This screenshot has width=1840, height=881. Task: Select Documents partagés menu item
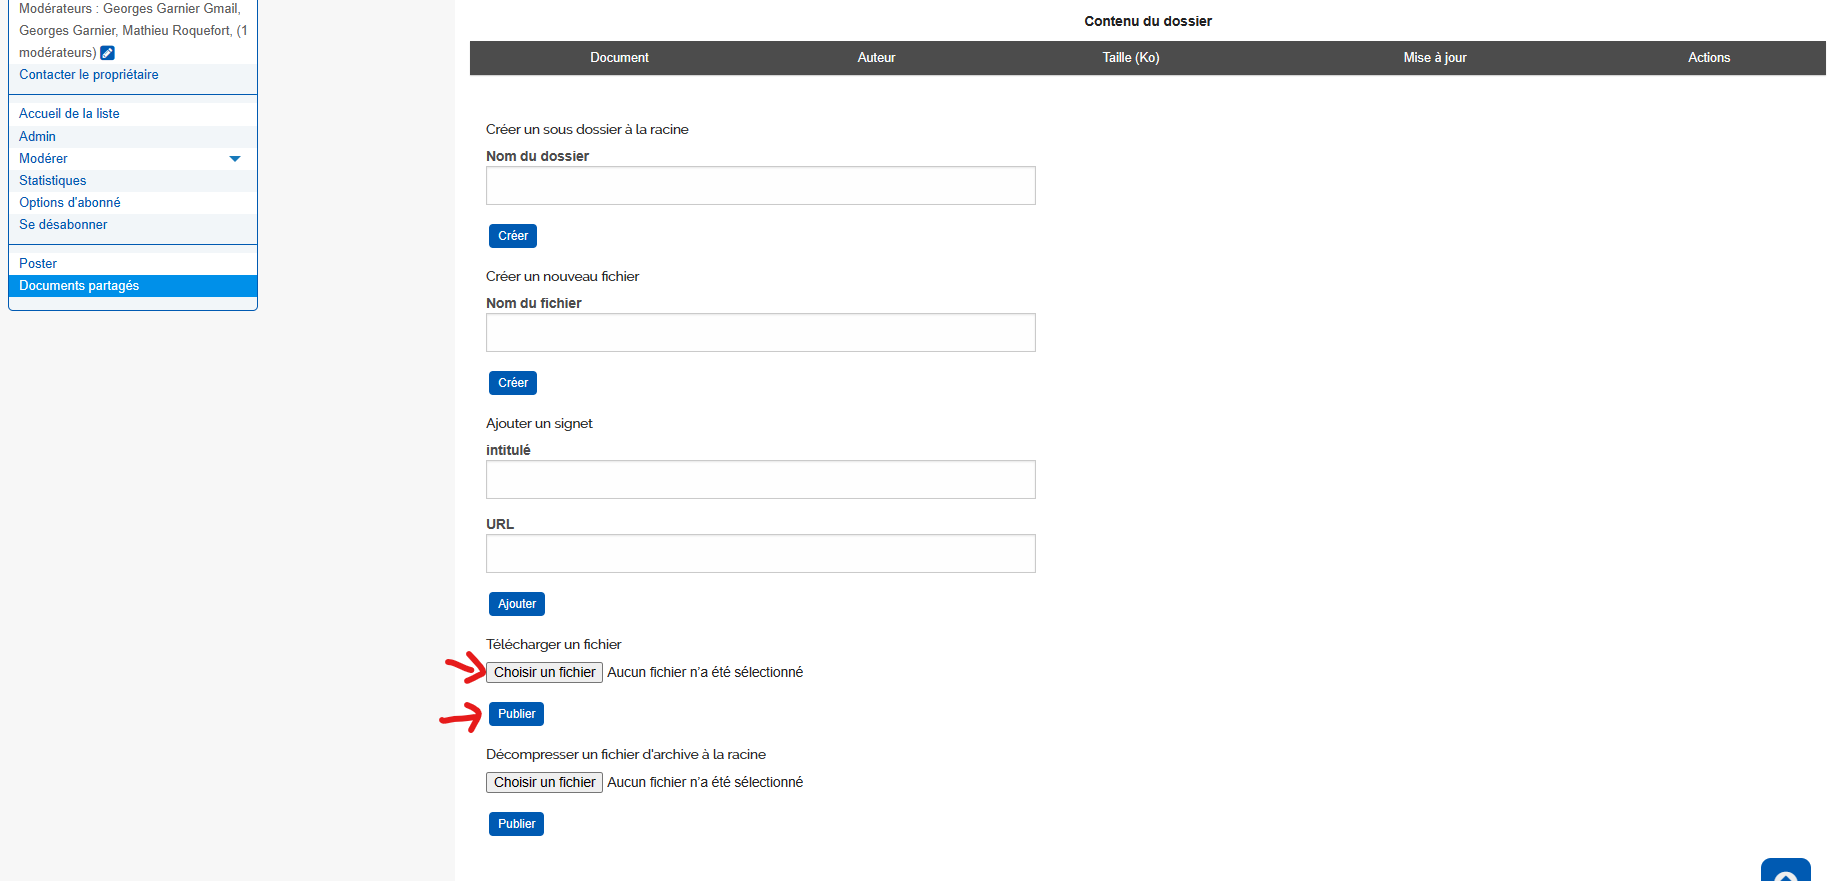click(x=79, y=286)
